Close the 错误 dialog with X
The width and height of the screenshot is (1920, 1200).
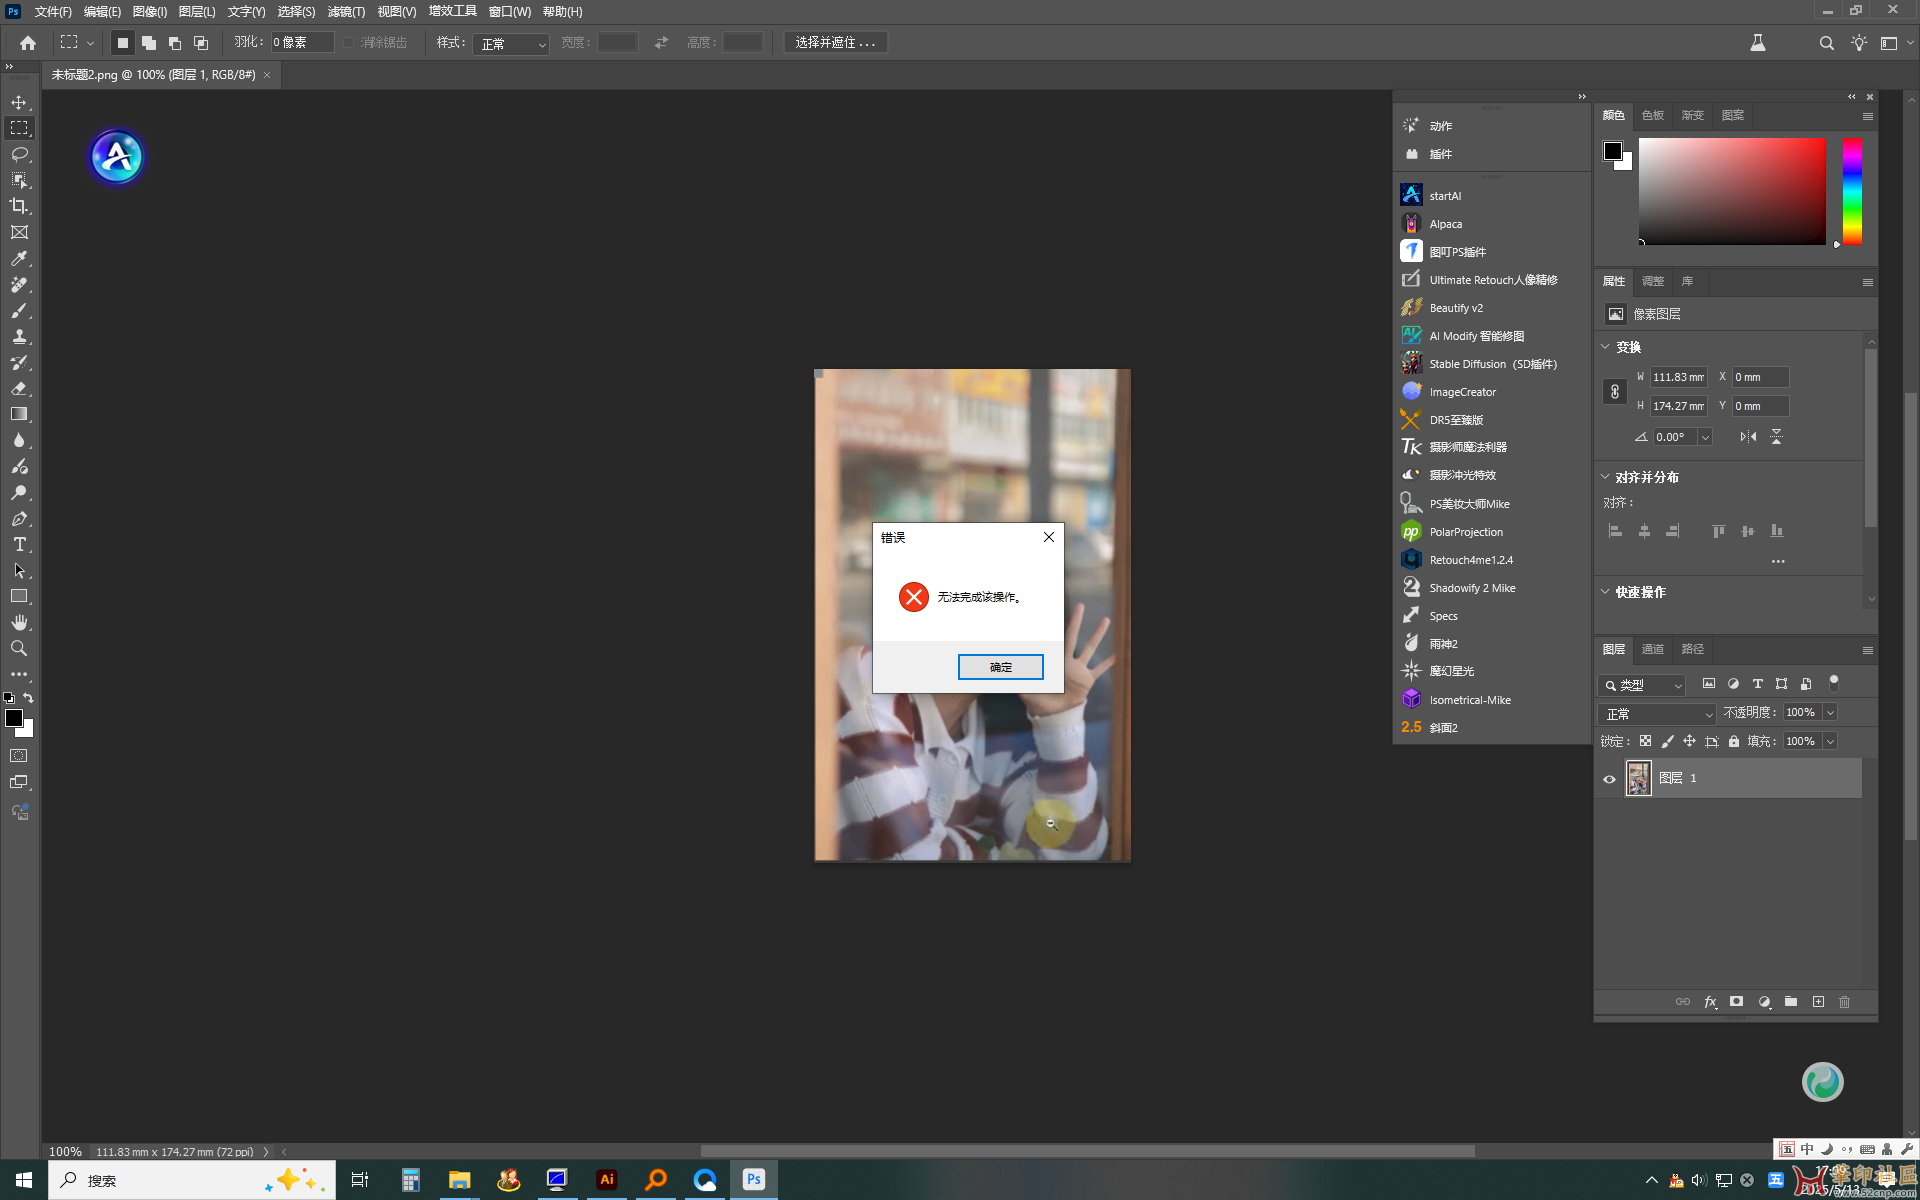(x=1049, y=537)
